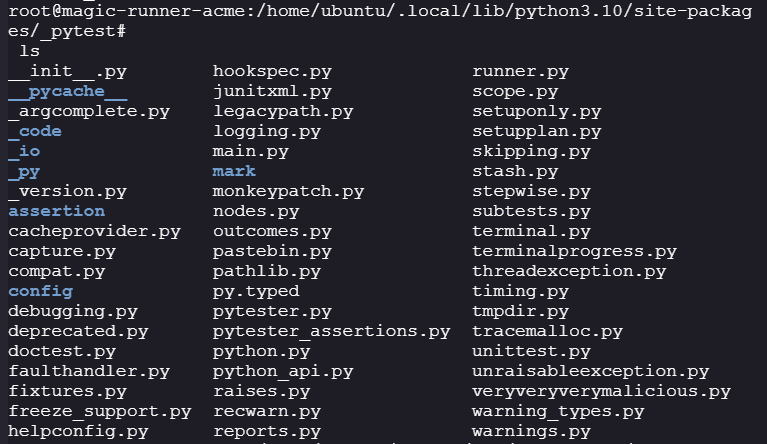The width and height of the screenshot is (767, 444).
Task: Select the unraisableexception.py entry
Action: [590, 371]
